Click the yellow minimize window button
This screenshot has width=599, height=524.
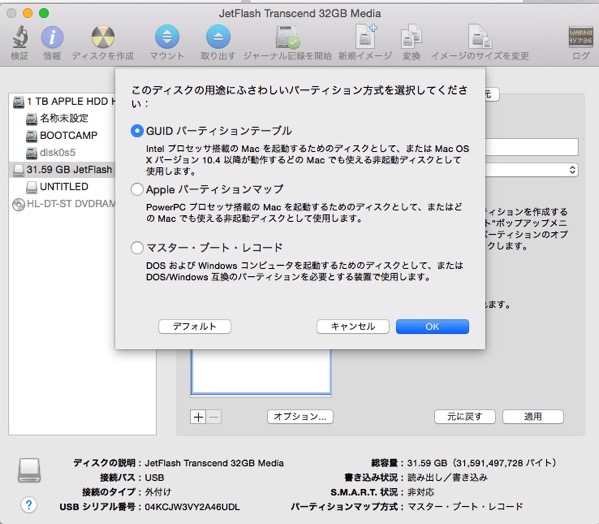tap(28, 13)
